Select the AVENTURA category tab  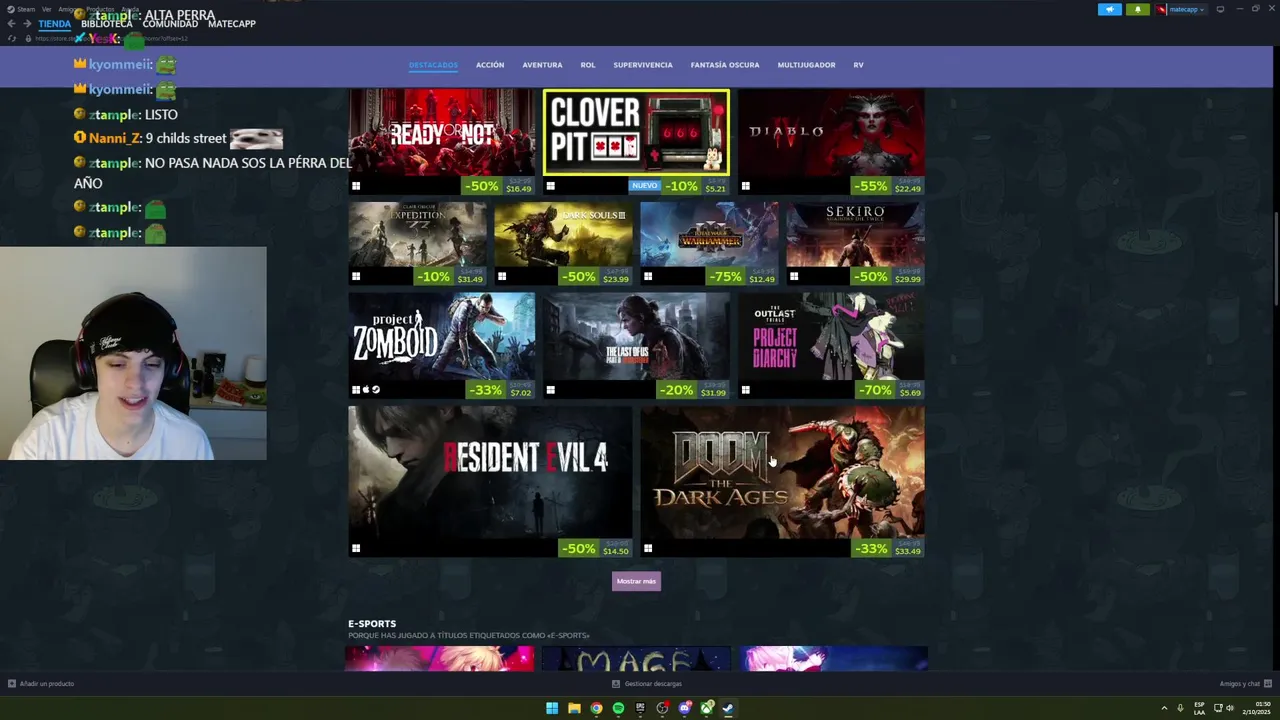pyautogui.click(x=542, y=65)
